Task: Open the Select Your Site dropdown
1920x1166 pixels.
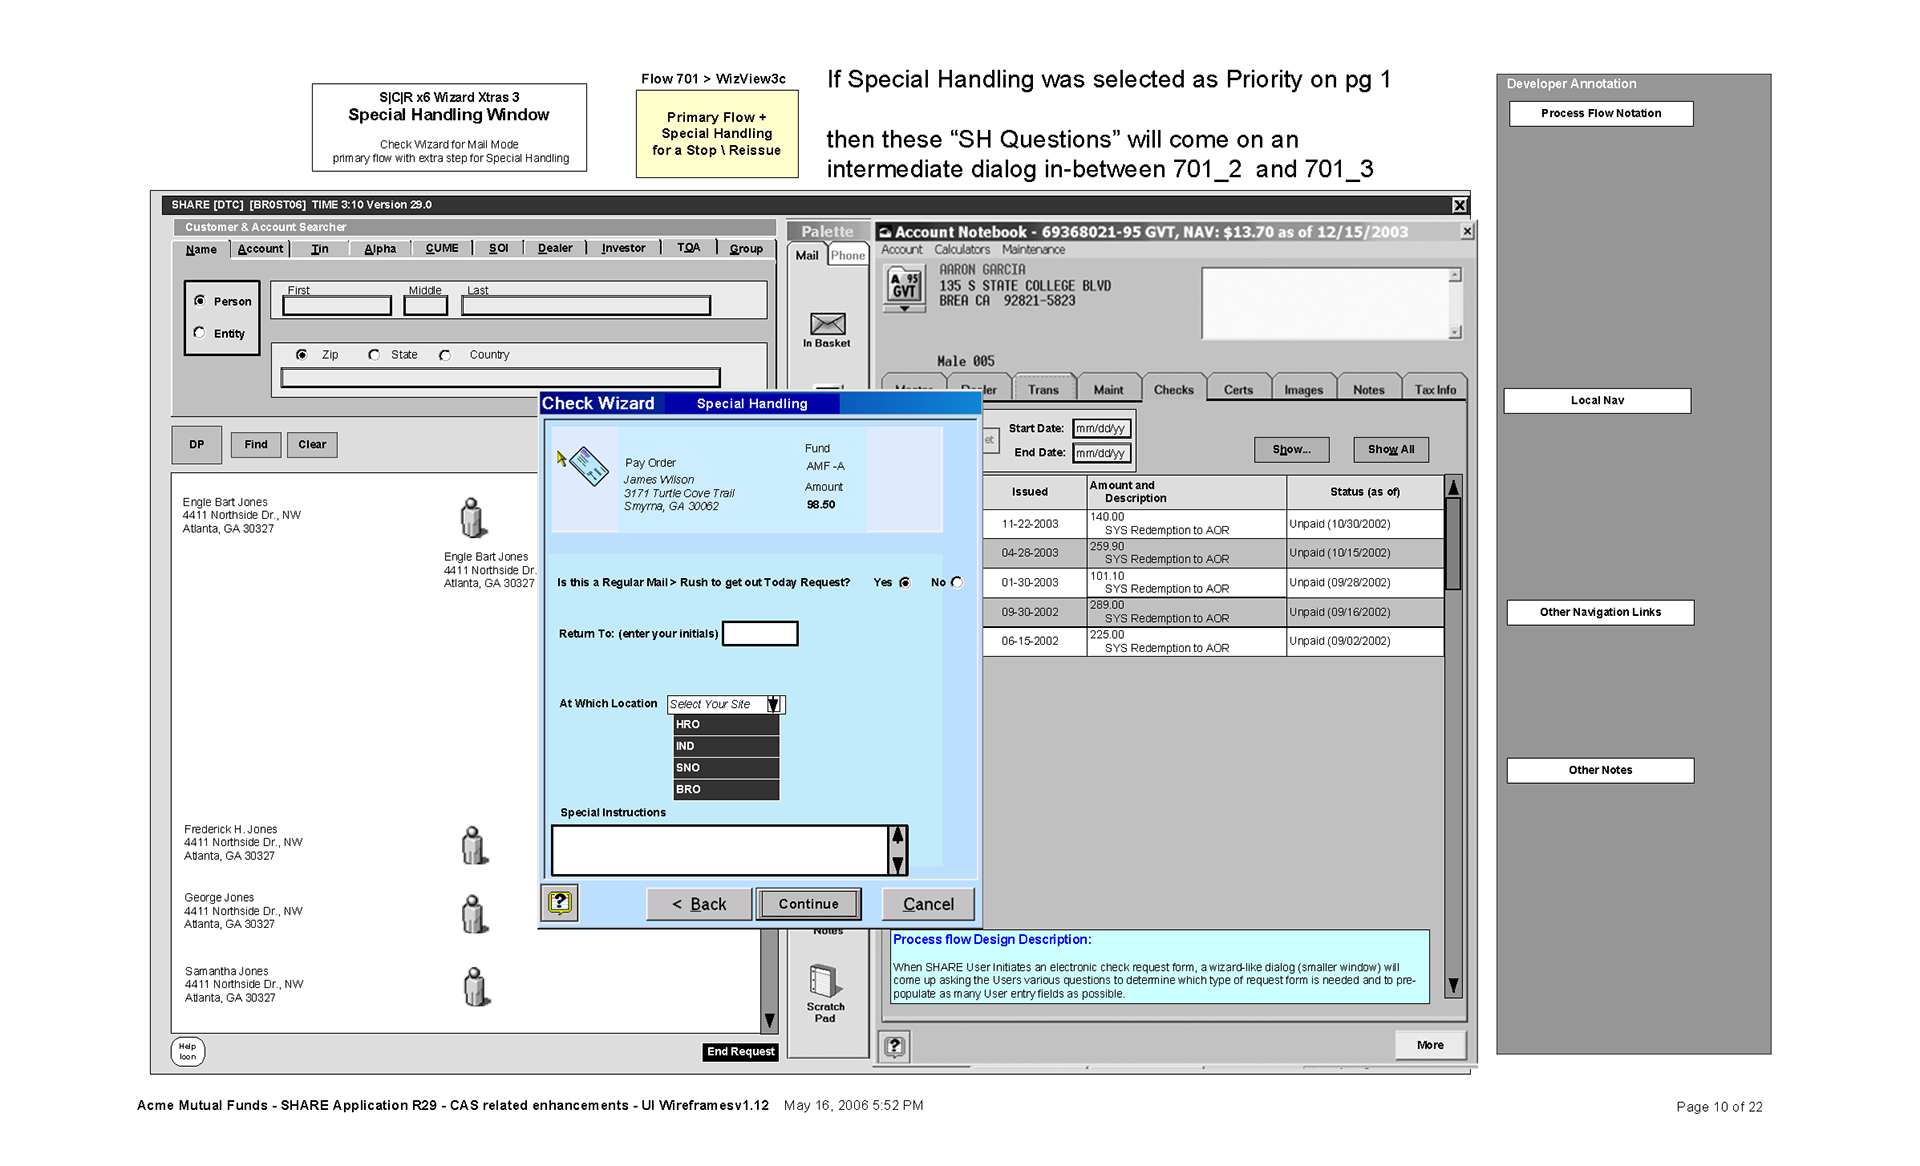Action: [x=773, y=705]
